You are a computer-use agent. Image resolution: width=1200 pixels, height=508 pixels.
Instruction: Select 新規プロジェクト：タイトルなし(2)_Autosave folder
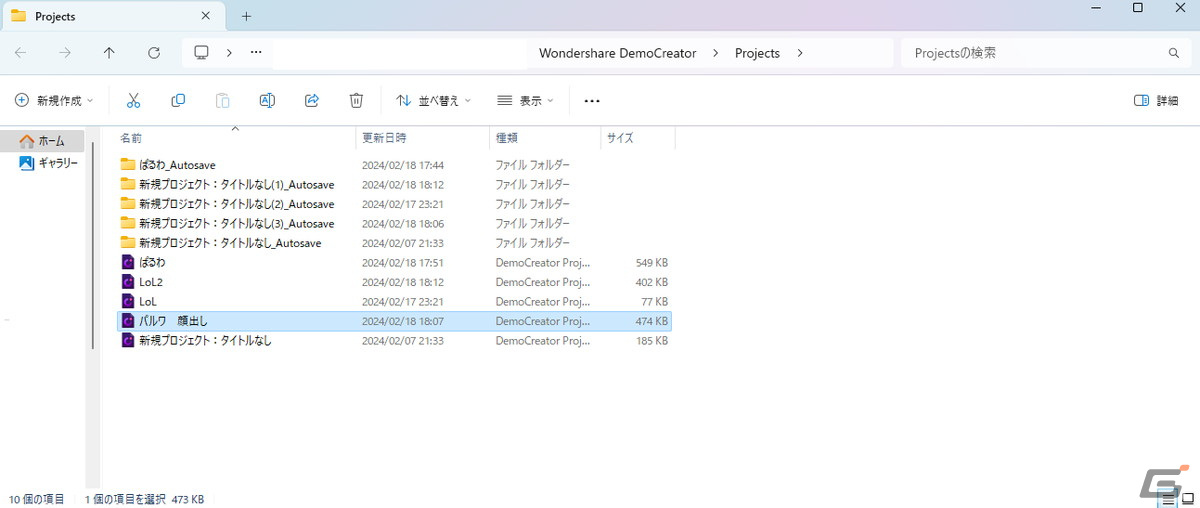point(394,204)
